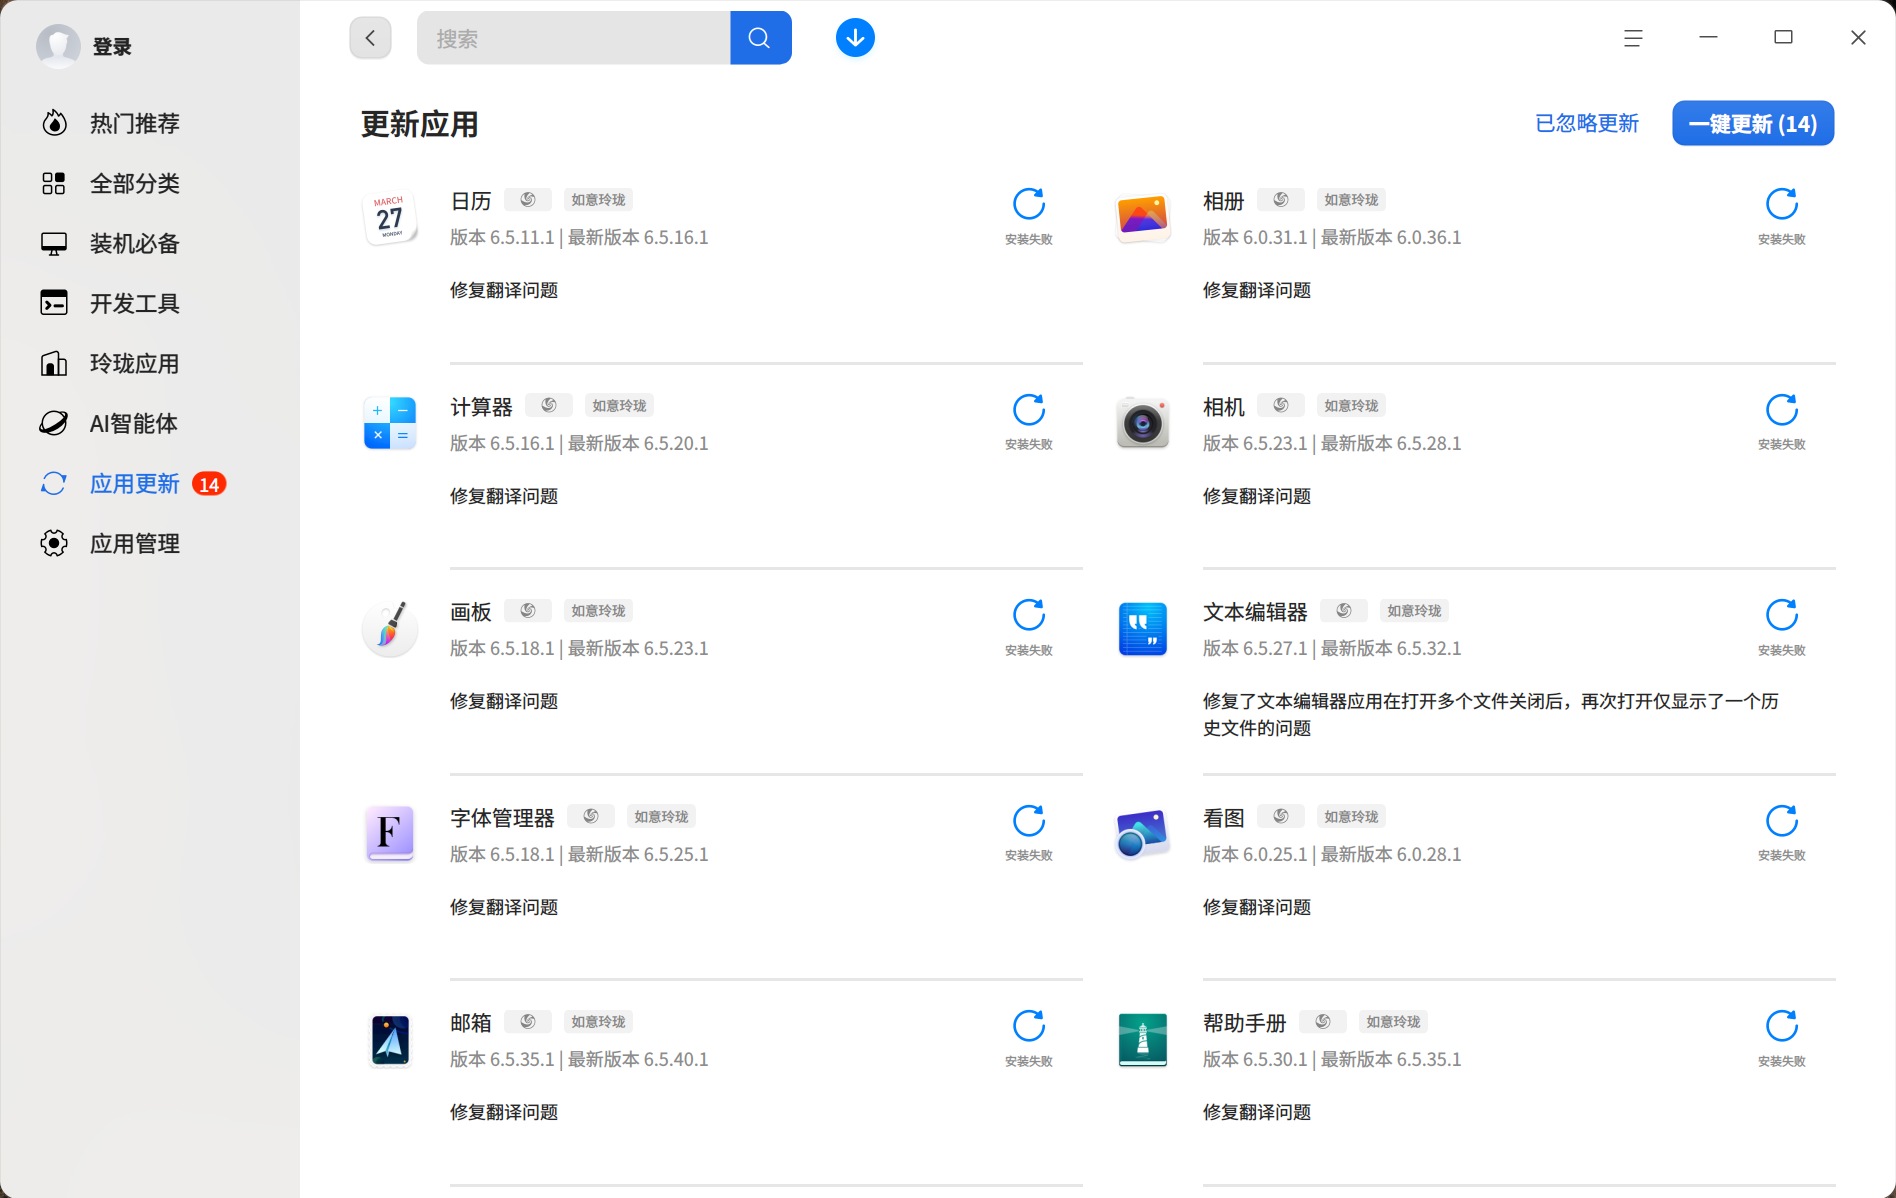Click the 帮助手册 app title
Image resolution: width=1896 pixels, height=1198 pixels.
(x=1244, y=1023)
